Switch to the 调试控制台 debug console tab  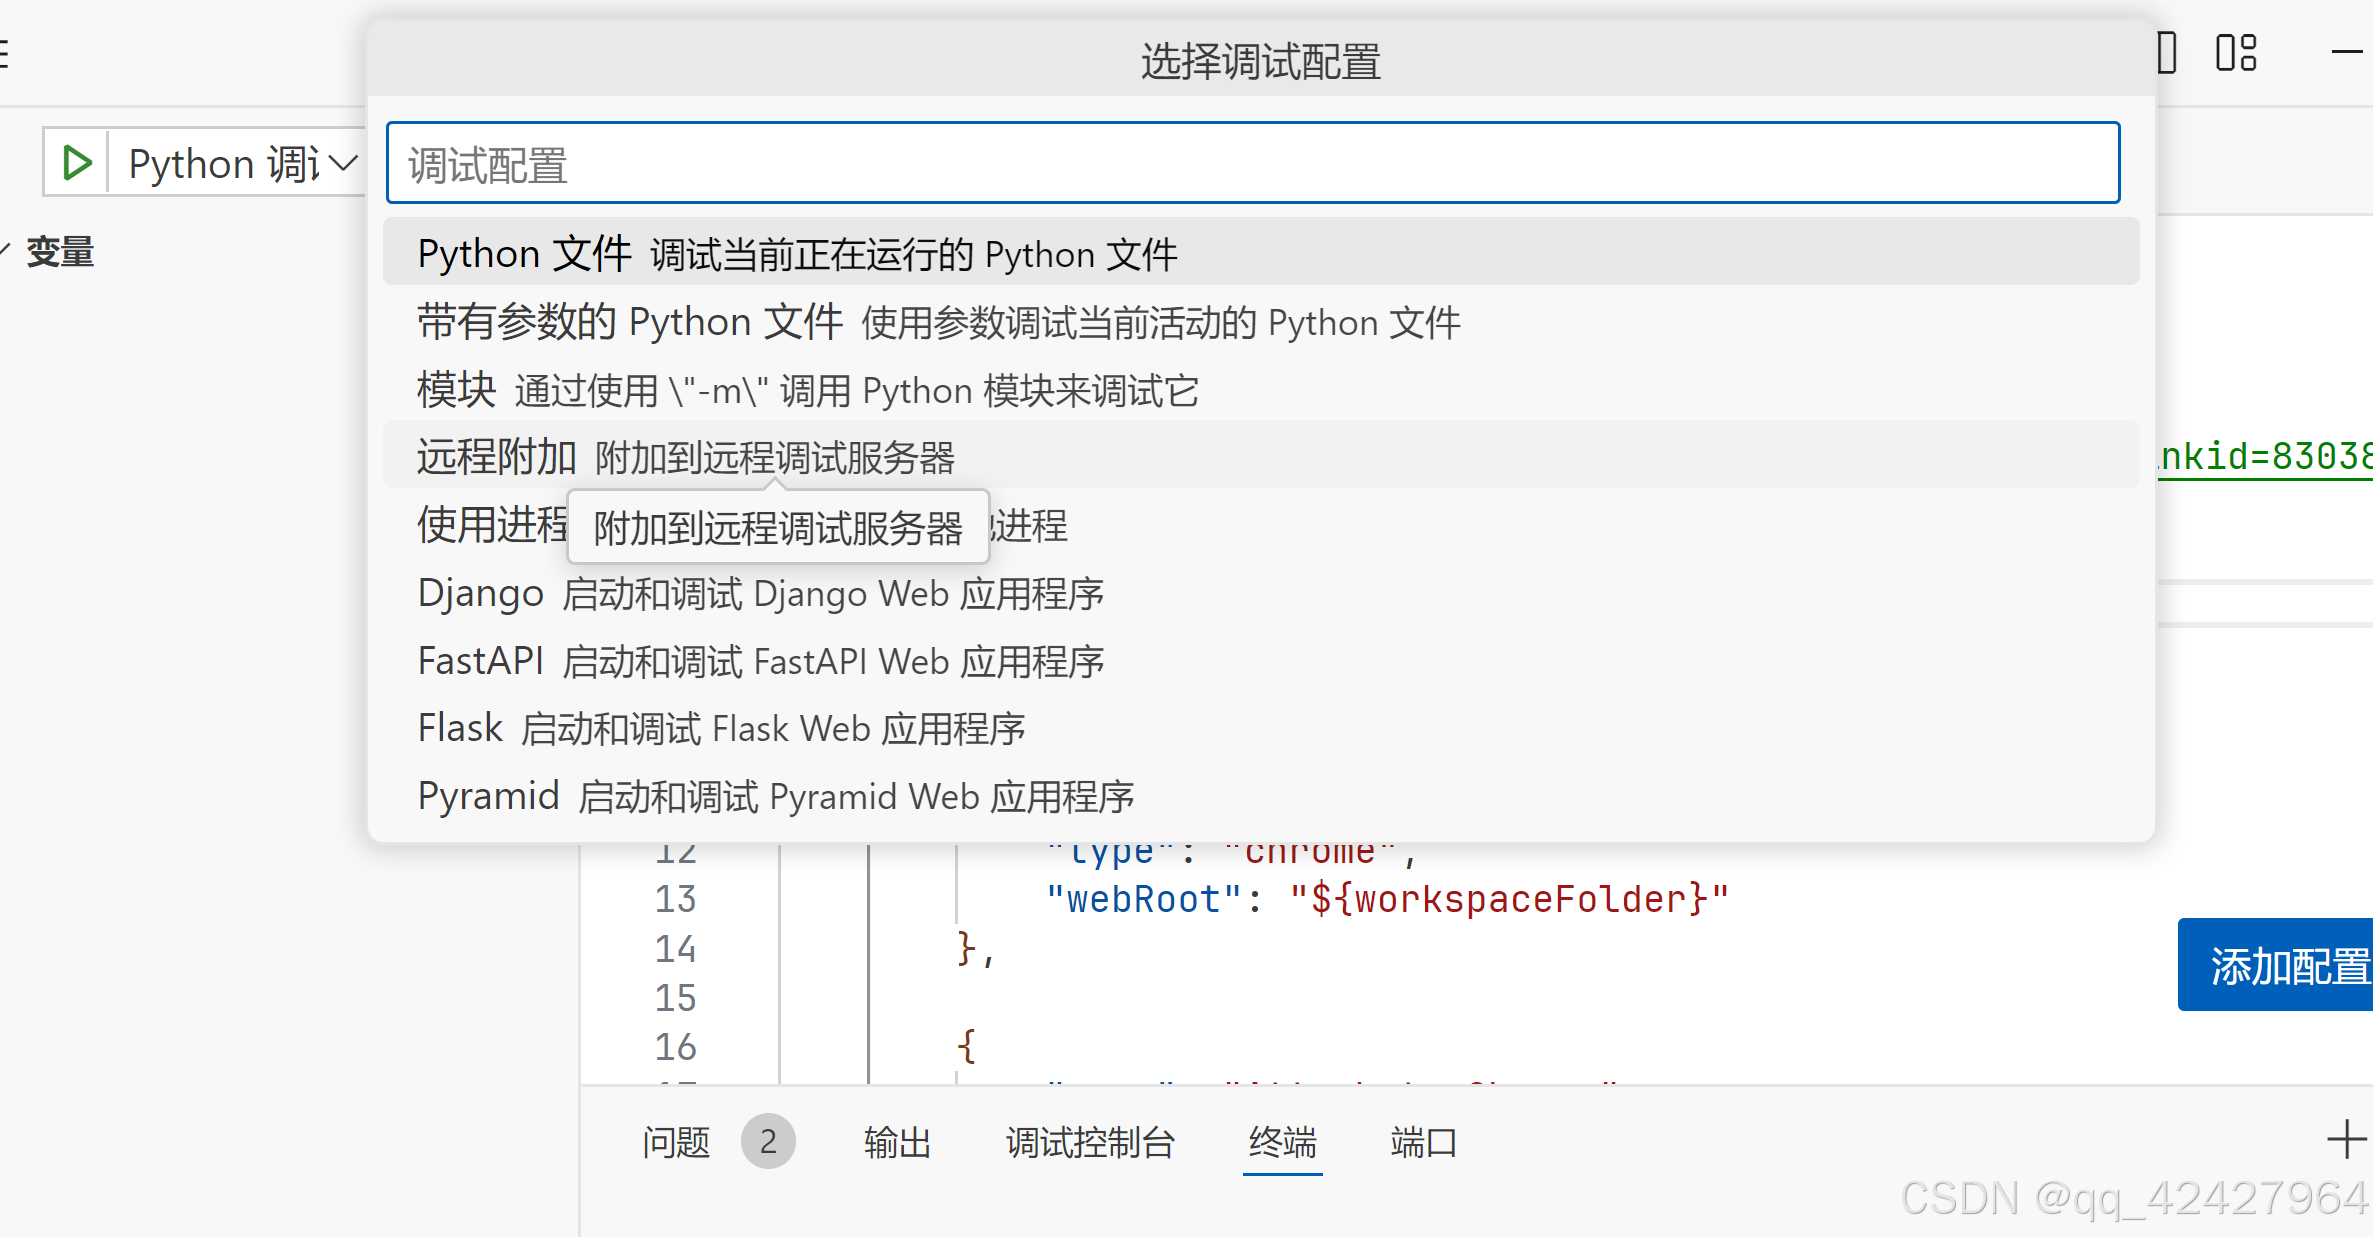pyautogui.click(x=1090, y=1142)
